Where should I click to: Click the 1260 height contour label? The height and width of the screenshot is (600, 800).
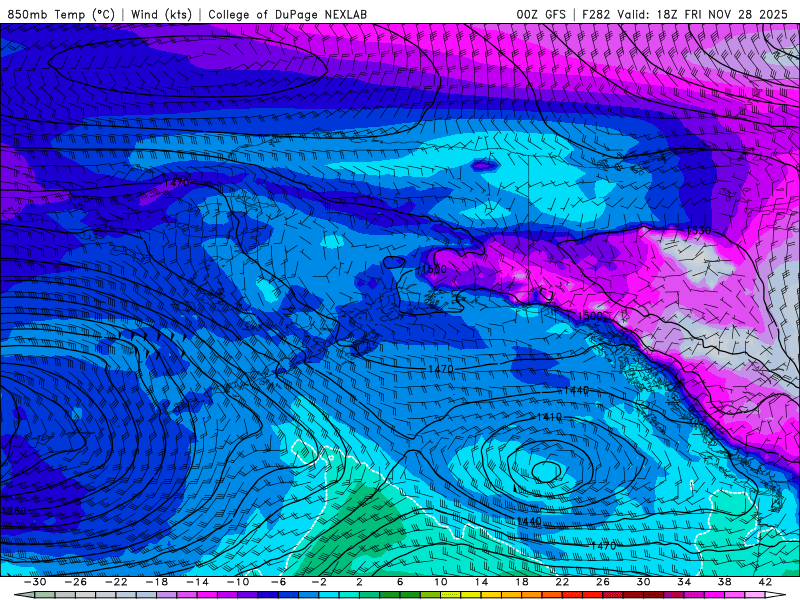tap(13, 511)
